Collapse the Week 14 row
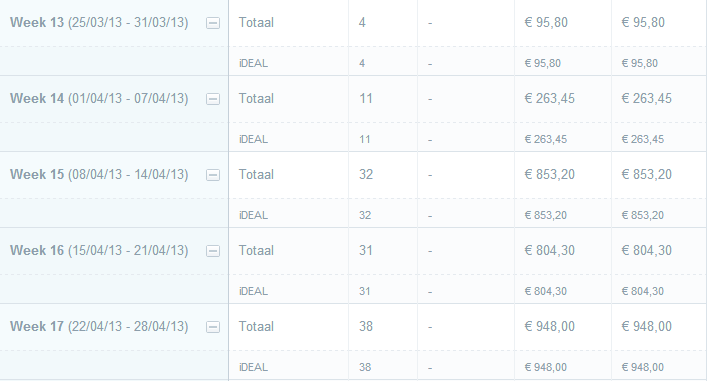Screen dimensions: 712x381 [x=213, y=99]
